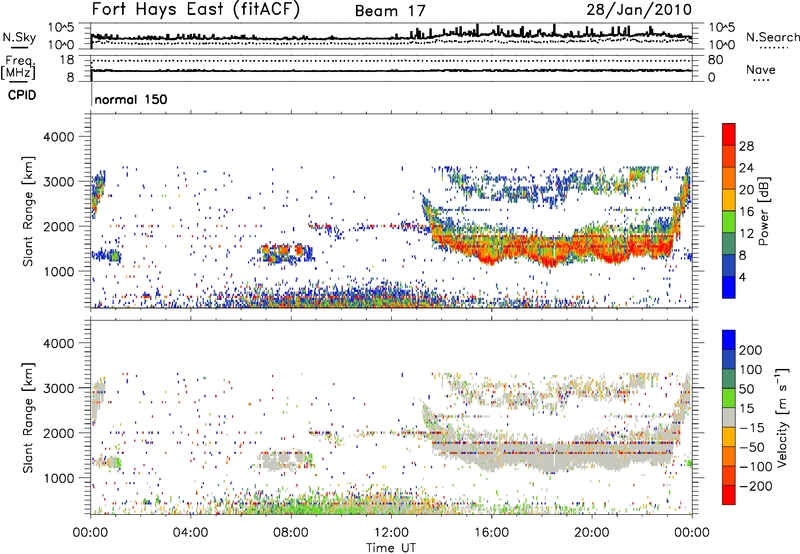The height and width of the screenshot is (554, 800).
Task: Pick the green Velocity segment between 15 and 50
Action: coord(729,398)
